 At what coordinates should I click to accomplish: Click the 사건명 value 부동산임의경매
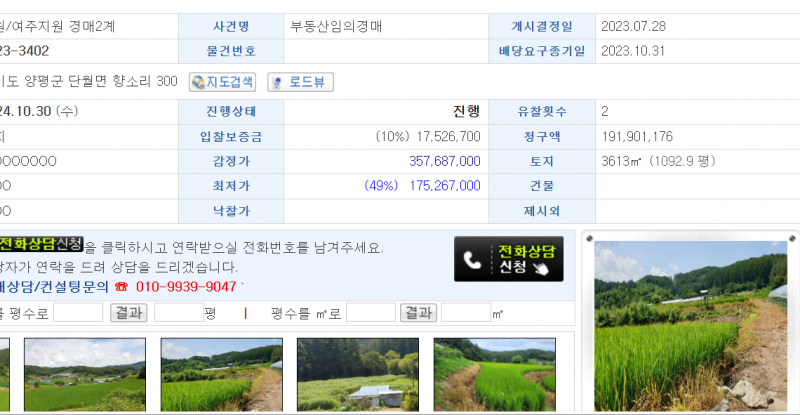click(x=336, y=27)
